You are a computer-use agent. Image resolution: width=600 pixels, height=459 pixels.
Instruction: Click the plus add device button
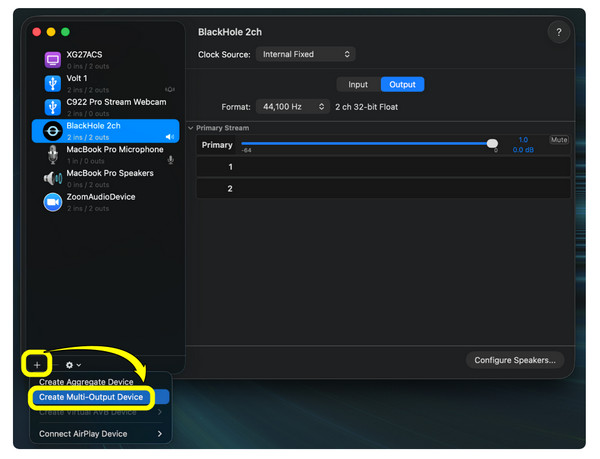pyautogui.click(x=37, y=365)
